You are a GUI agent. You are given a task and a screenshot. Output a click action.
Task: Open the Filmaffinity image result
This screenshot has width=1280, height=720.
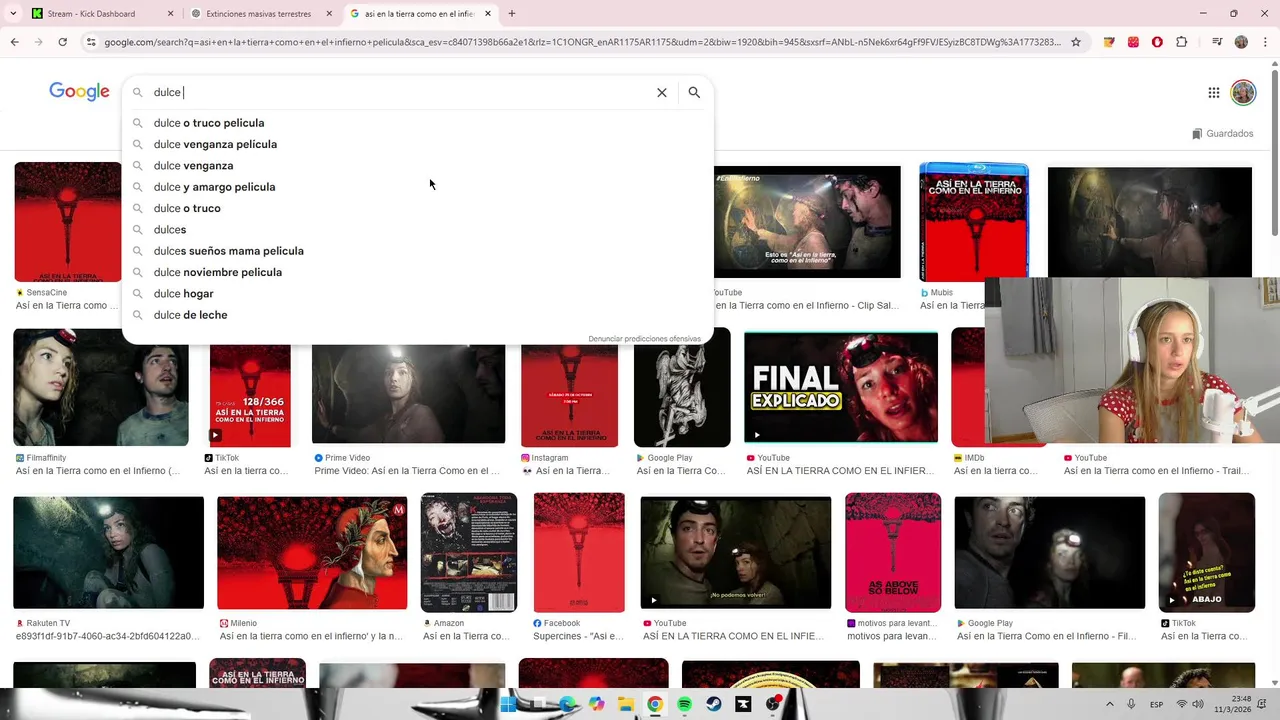[x=101, y=388]
